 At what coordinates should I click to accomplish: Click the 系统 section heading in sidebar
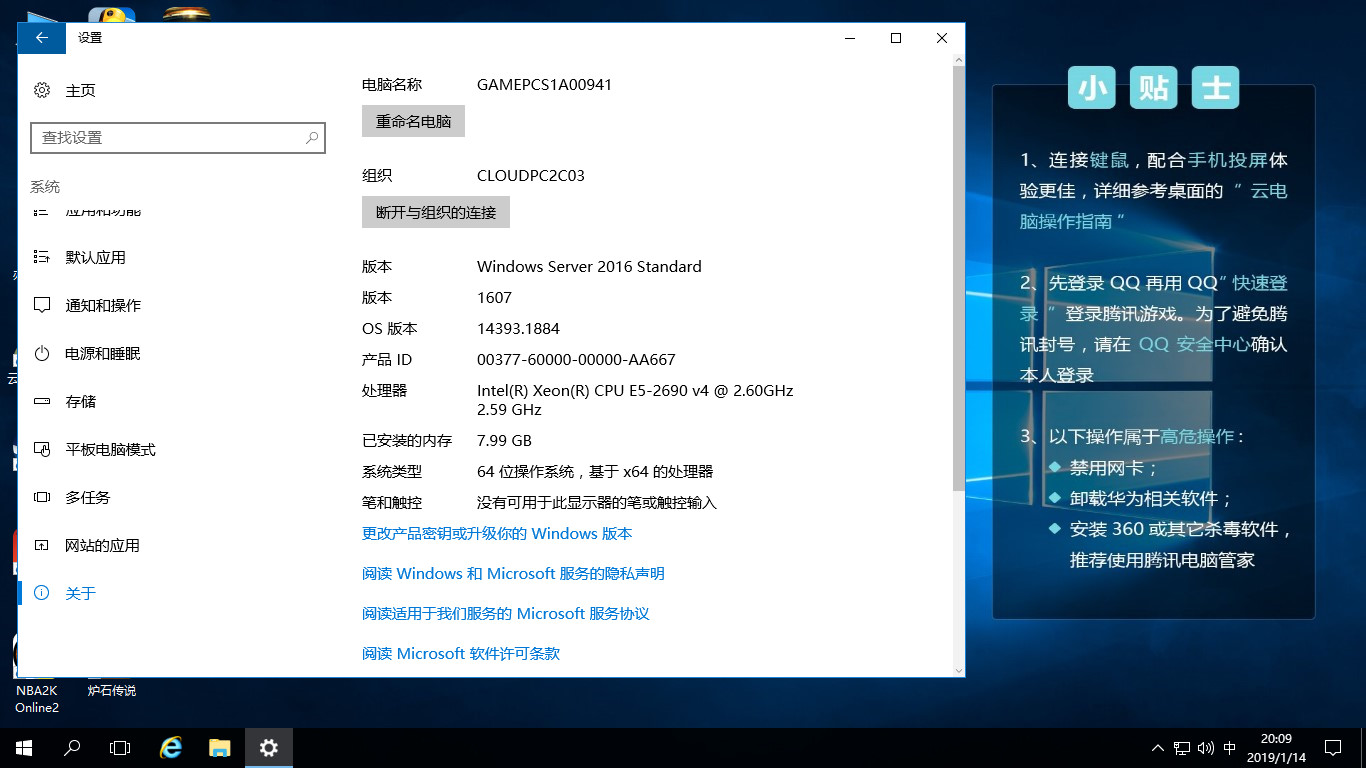[45, 187]
